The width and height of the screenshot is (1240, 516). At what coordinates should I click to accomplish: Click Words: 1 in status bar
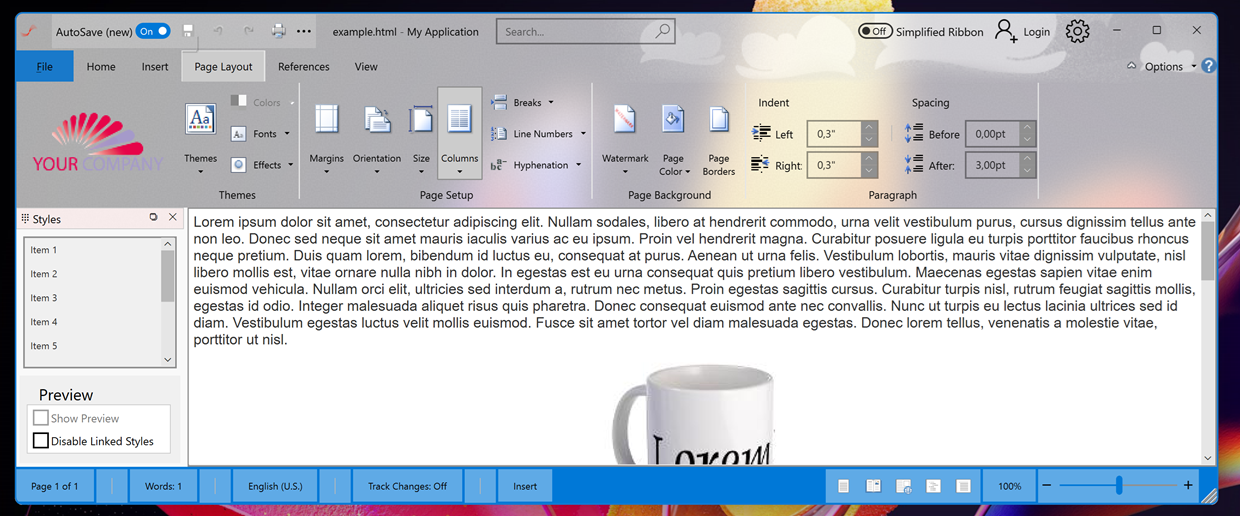point(164,486)
